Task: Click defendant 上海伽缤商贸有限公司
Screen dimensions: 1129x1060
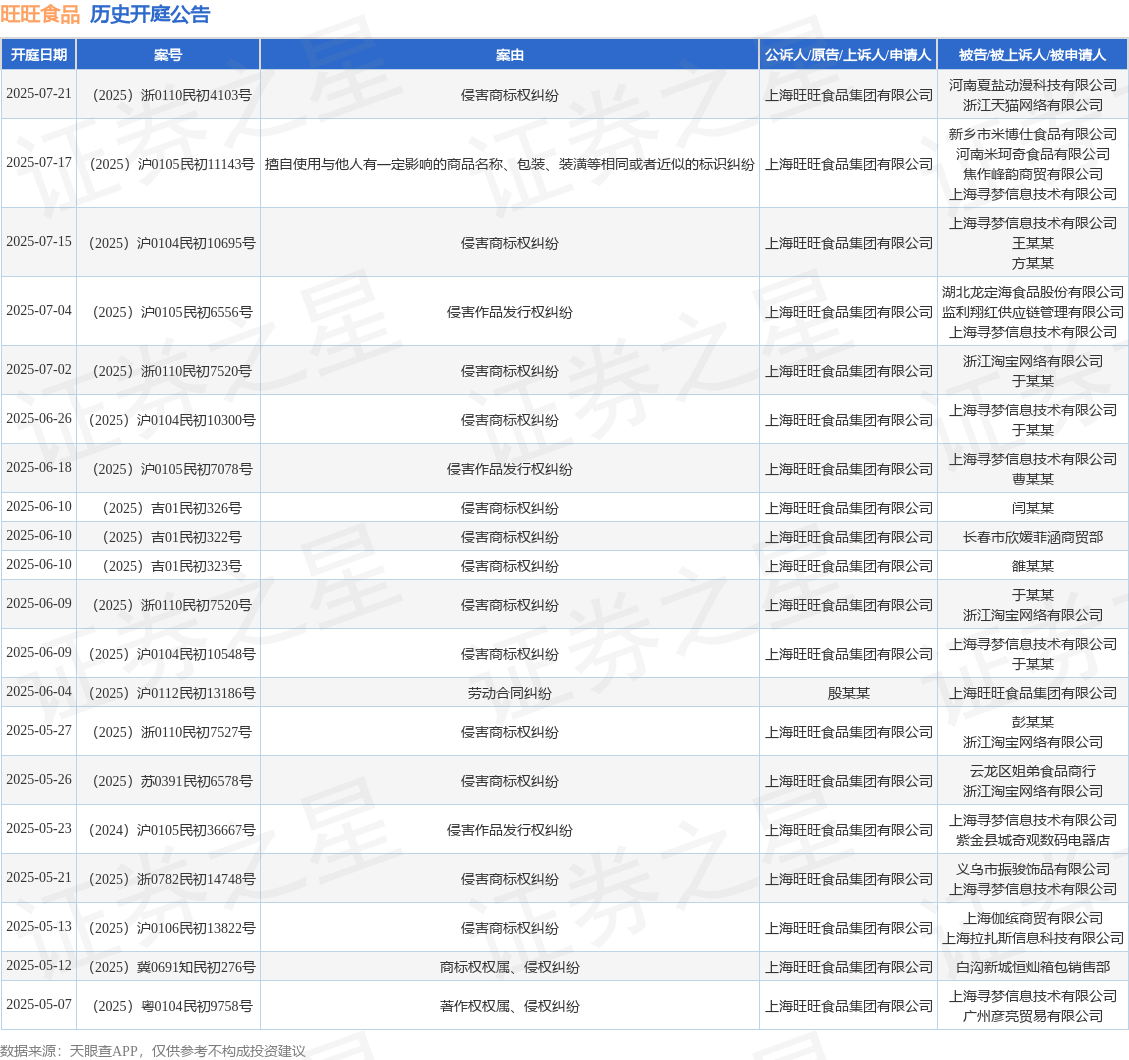Action: point(1033,917)
